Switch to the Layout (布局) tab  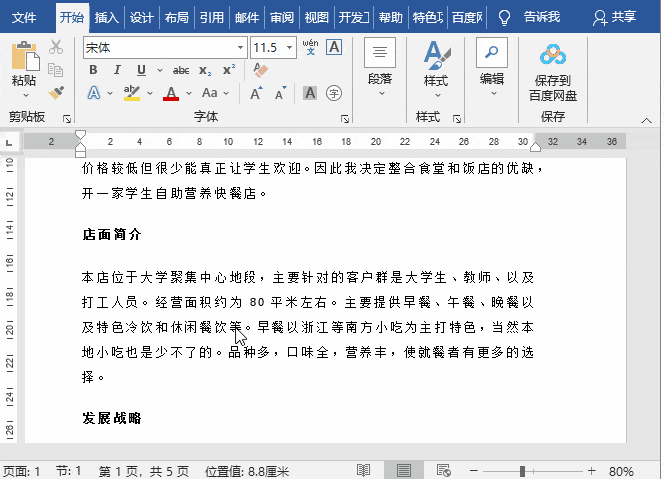coord(177,17)
